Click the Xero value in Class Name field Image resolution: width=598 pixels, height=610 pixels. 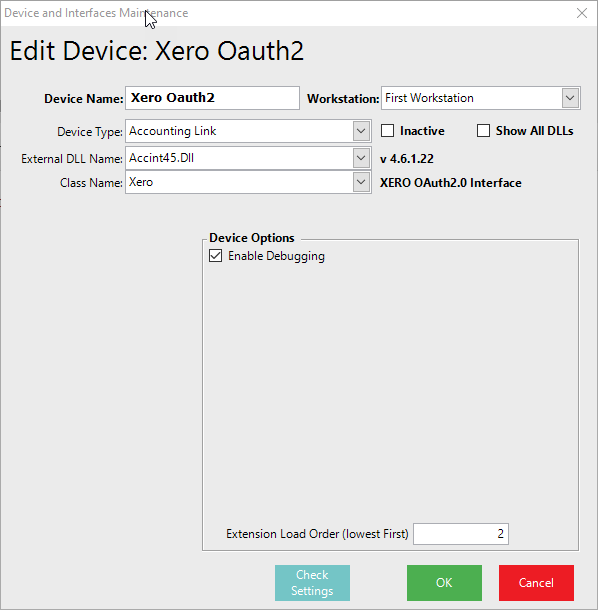141,182
